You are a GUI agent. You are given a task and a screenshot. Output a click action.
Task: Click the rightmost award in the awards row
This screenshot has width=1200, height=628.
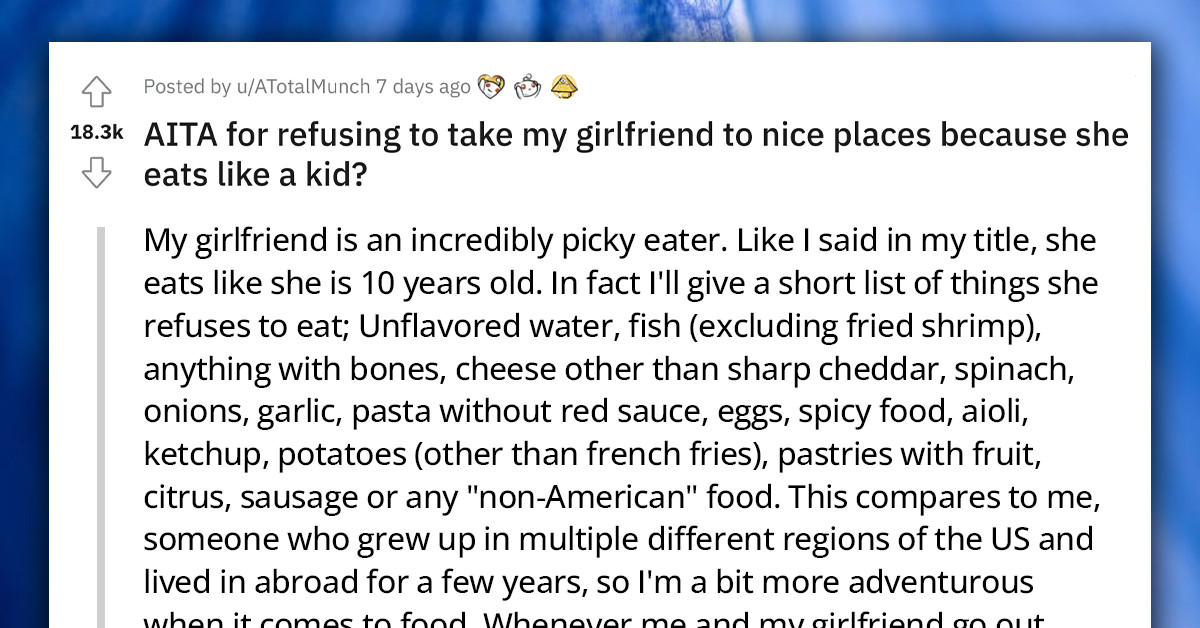565,86
